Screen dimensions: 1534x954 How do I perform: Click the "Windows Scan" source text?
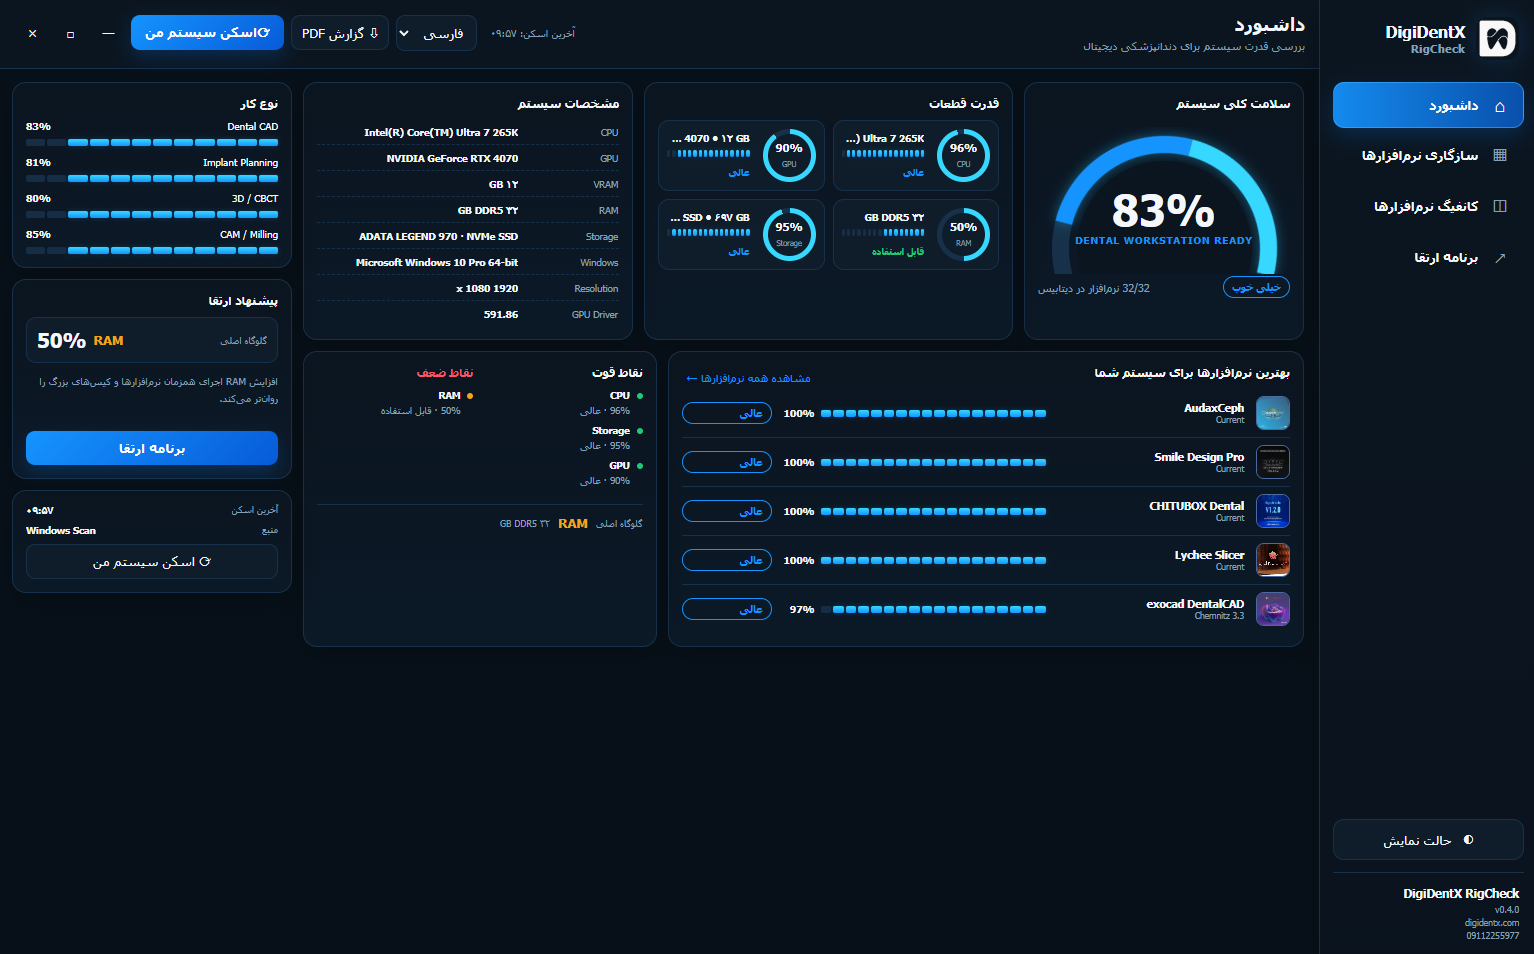[61, 531]
